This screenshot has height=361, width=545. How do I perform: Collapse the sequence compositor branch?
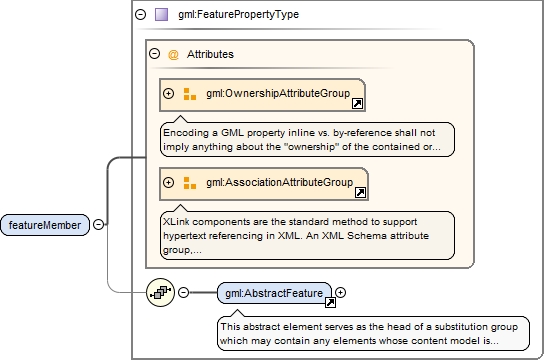coord(184,293)
